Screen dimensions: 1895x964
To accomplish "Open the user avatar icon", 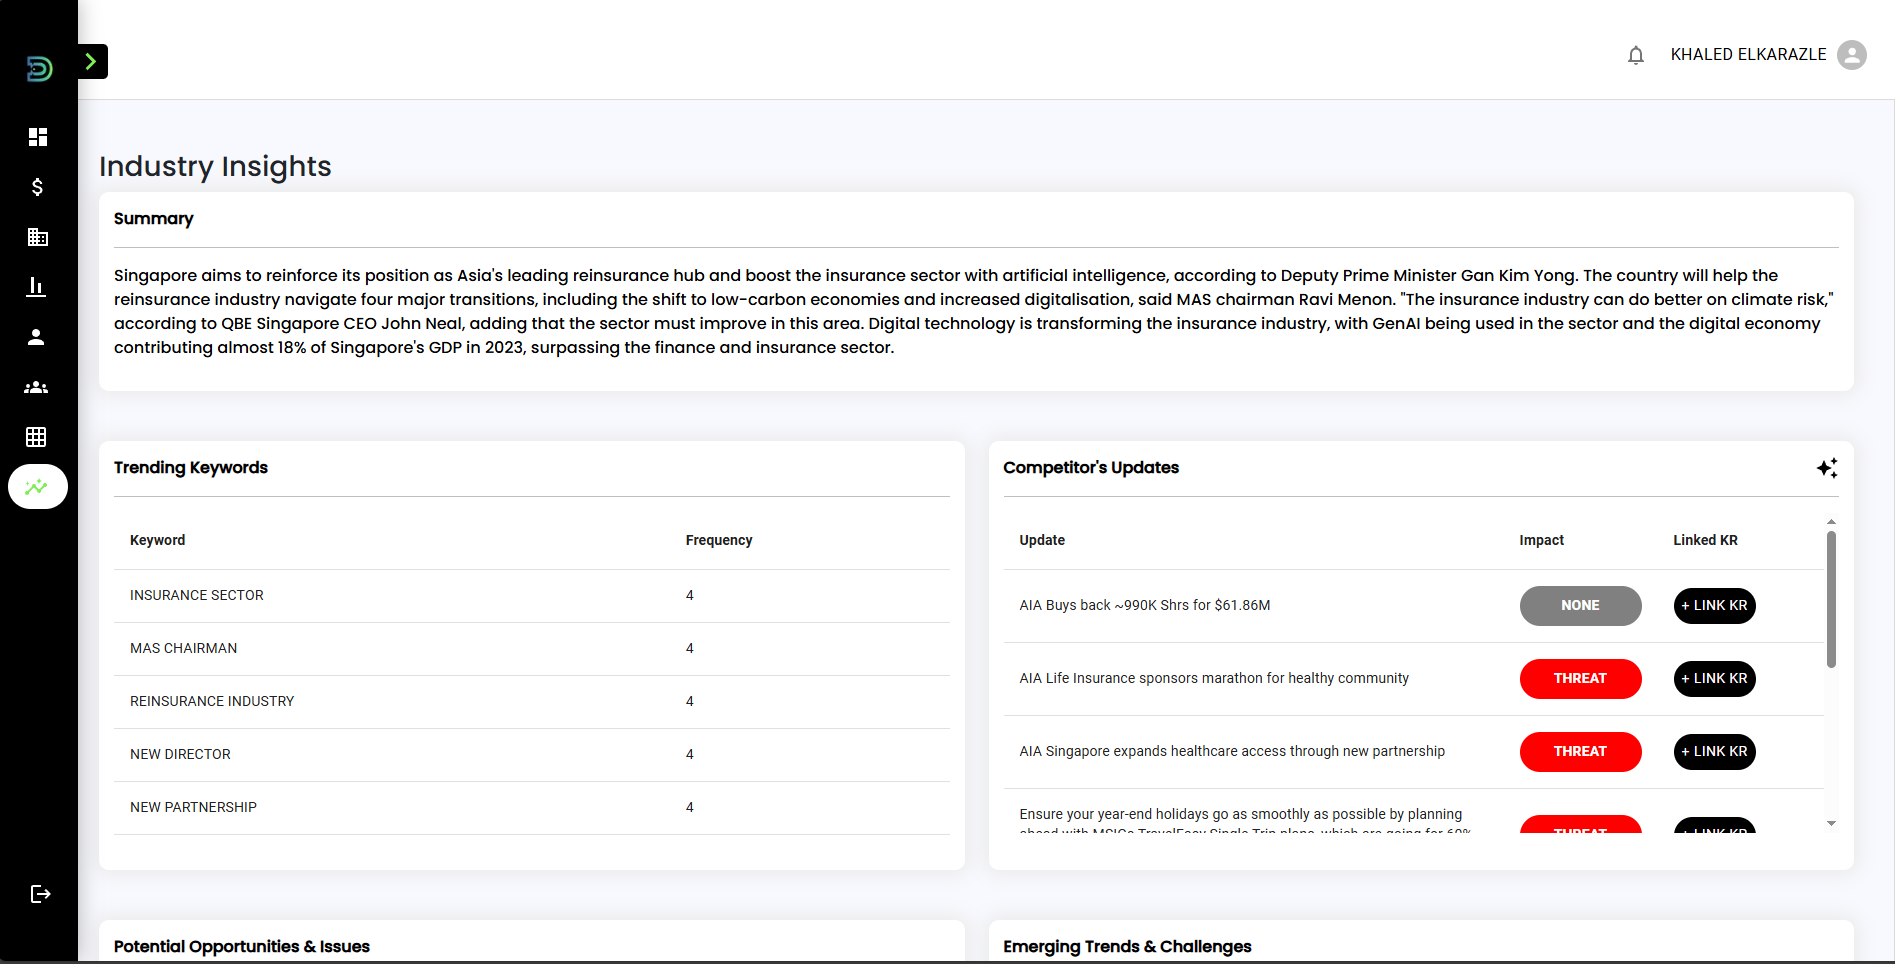I will (x=1852, y=55).
